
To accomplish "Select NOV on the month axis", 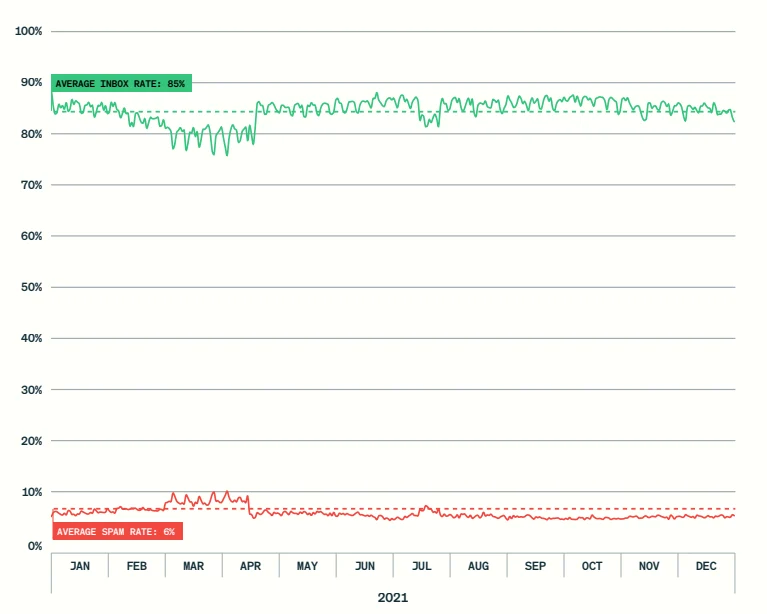I will (x=650, y=567).
